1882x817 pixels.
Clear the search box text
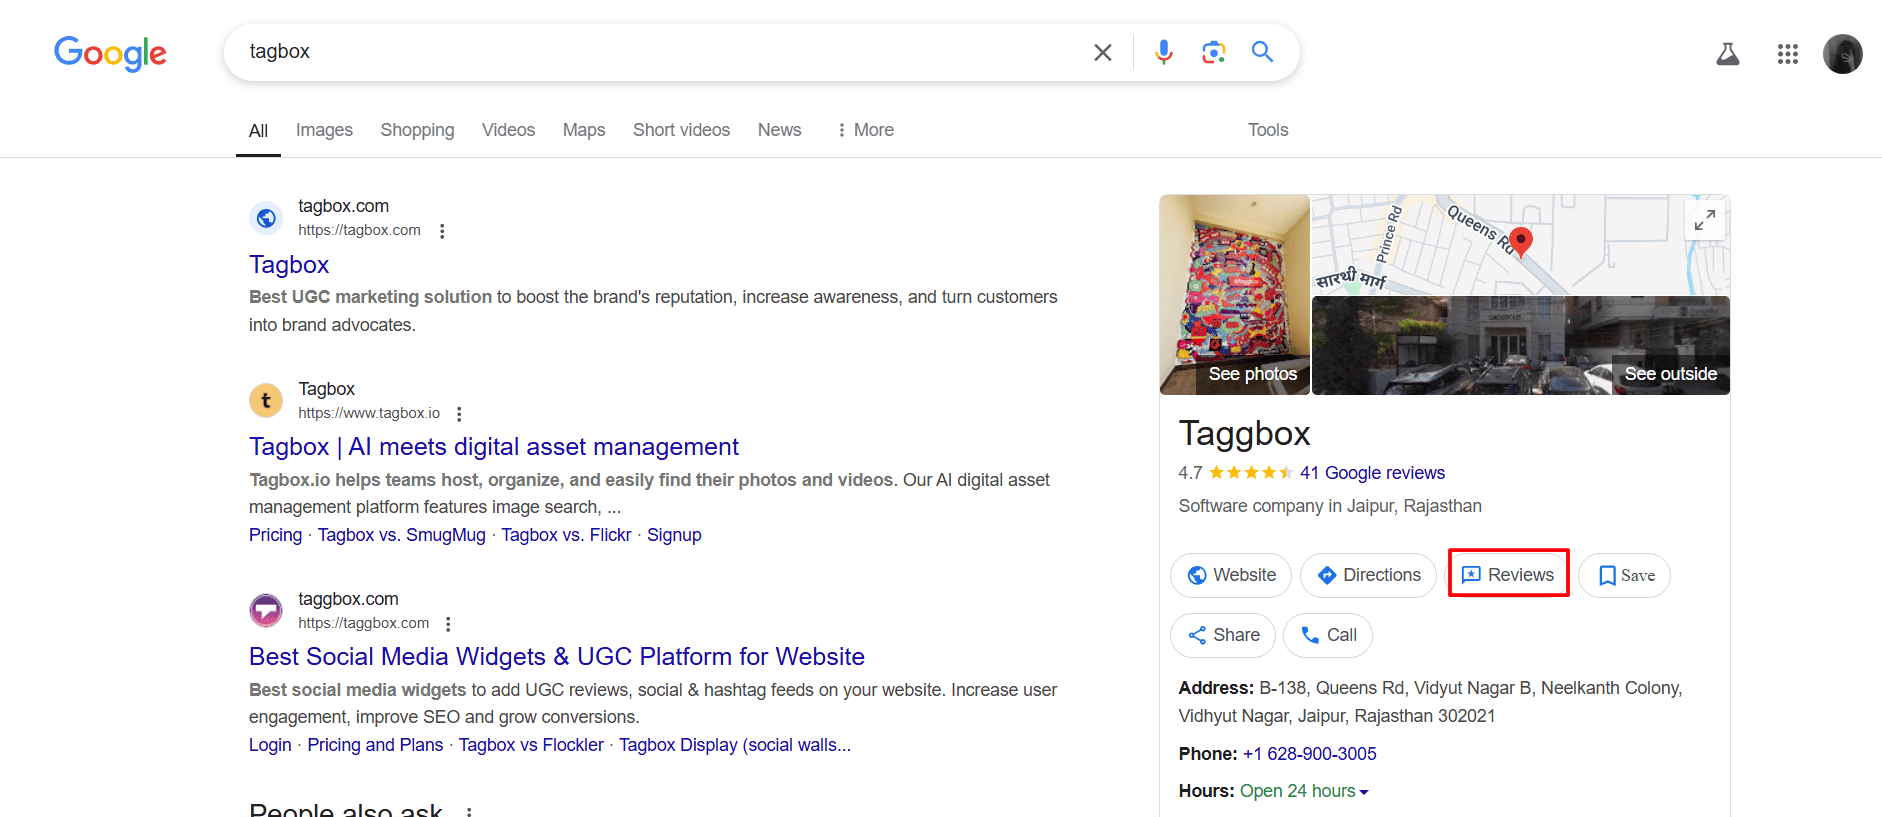(x=1102, y=52)
